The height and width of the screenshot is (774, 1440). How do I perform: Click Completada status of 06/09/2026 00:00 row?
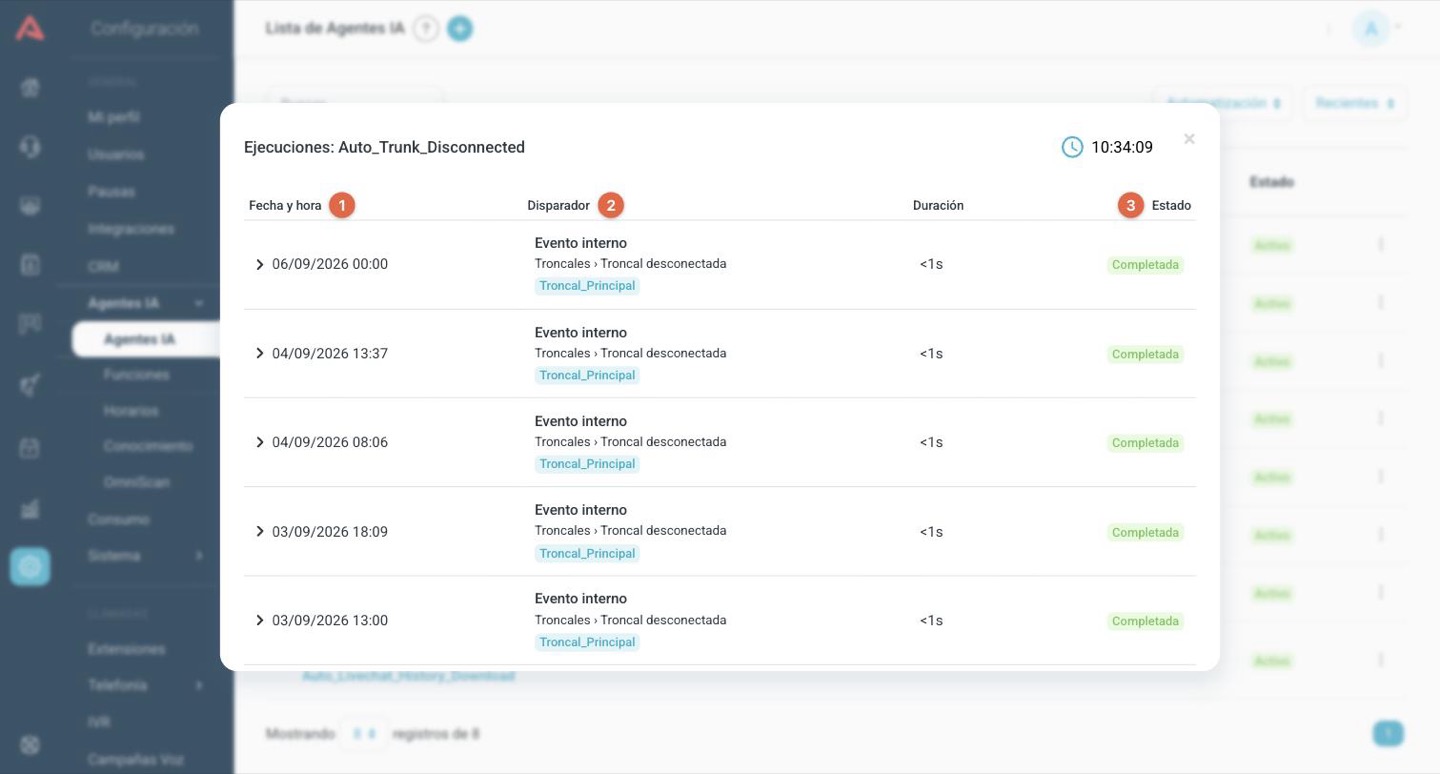coord(1145,265)
